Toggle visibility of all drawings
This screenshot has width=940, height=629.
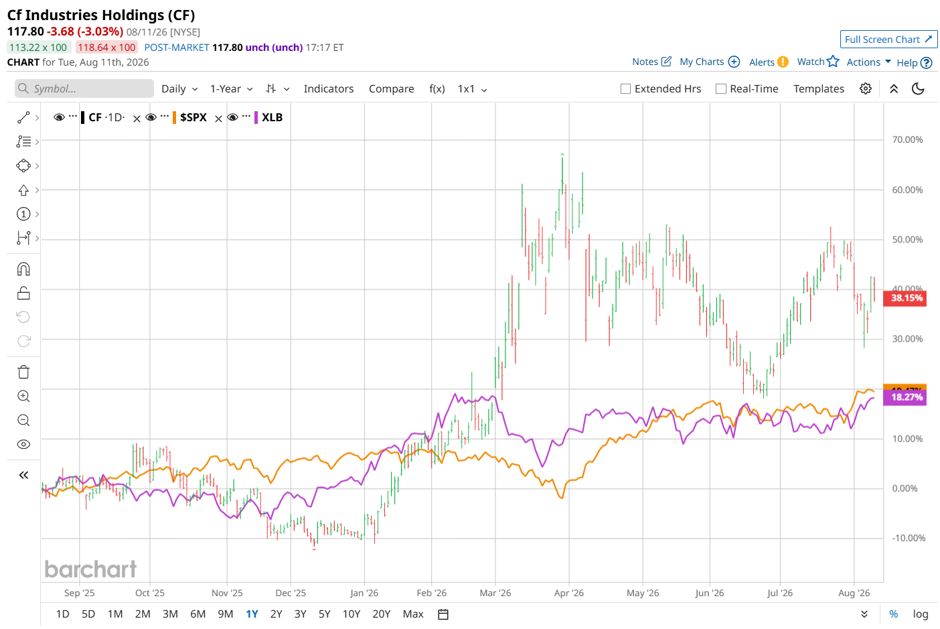point(23,444)
